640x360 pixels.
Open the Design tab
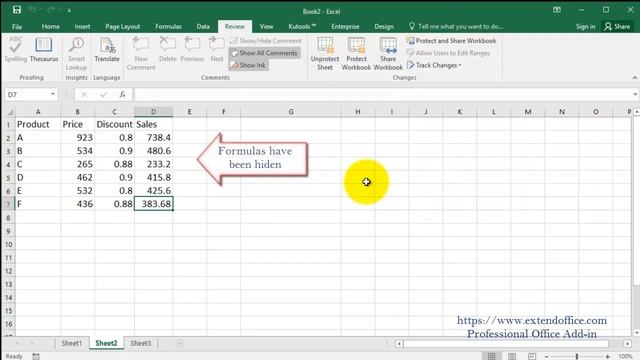pyautogui.click(x=384, y=27)
